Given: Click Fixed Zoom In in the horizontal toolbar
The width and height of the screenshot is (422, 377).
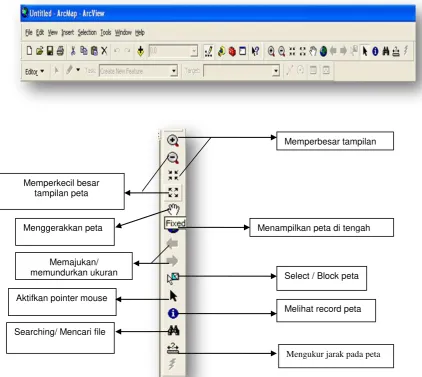Looking at the screenshot, I should click(x=292, y=51).
